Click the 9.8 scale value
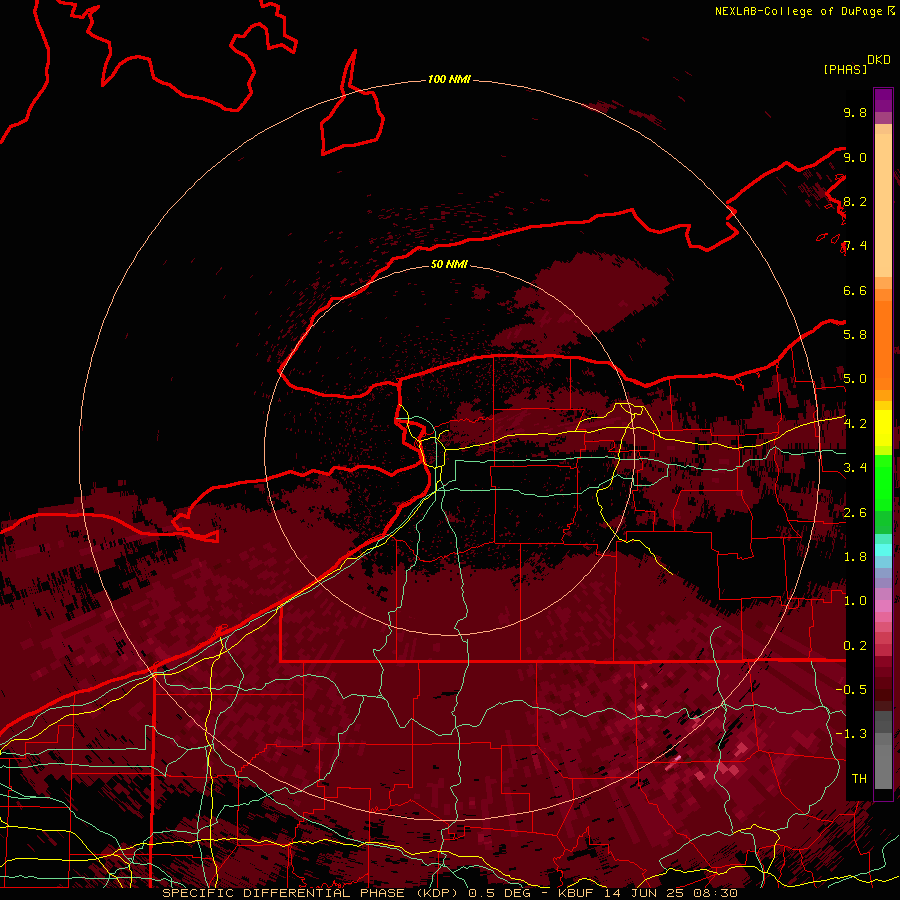The image size is (900, 900). point(855,112)
